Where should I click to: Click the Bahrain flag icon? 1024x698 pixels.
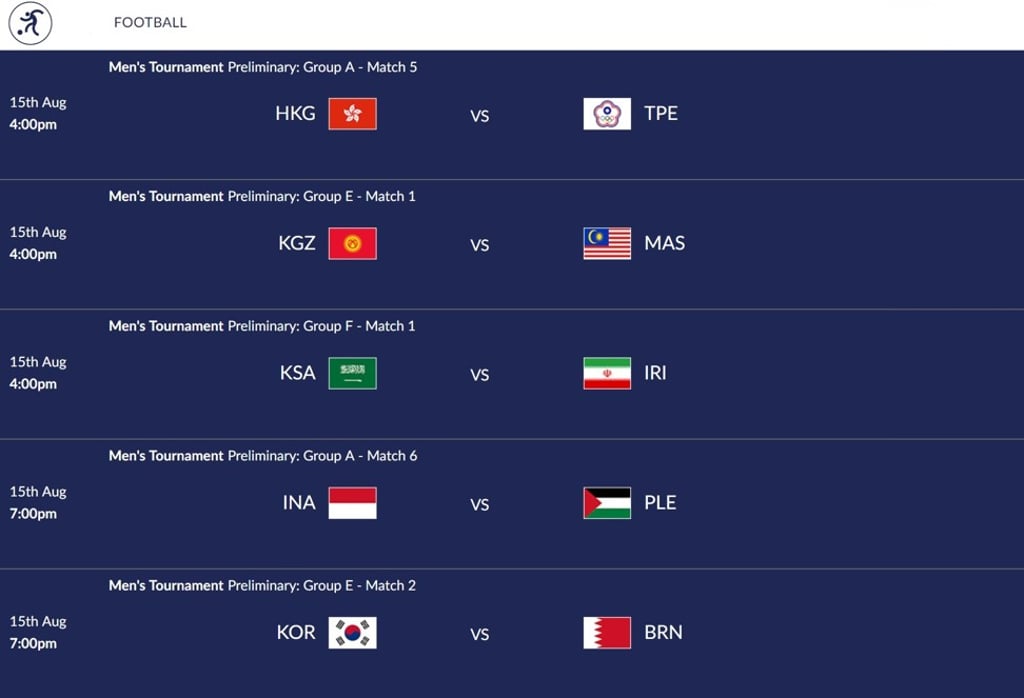point(607,633)
